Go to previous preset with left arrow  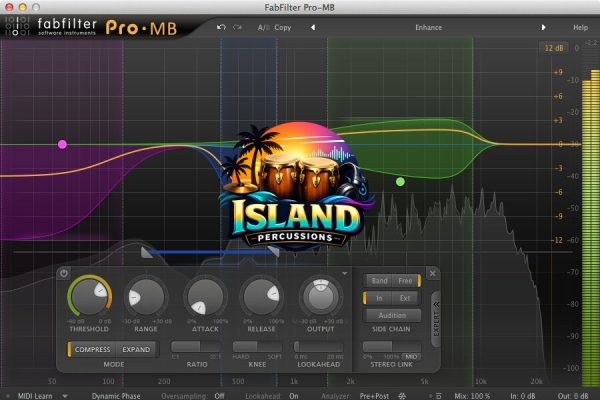click(313, 28)
